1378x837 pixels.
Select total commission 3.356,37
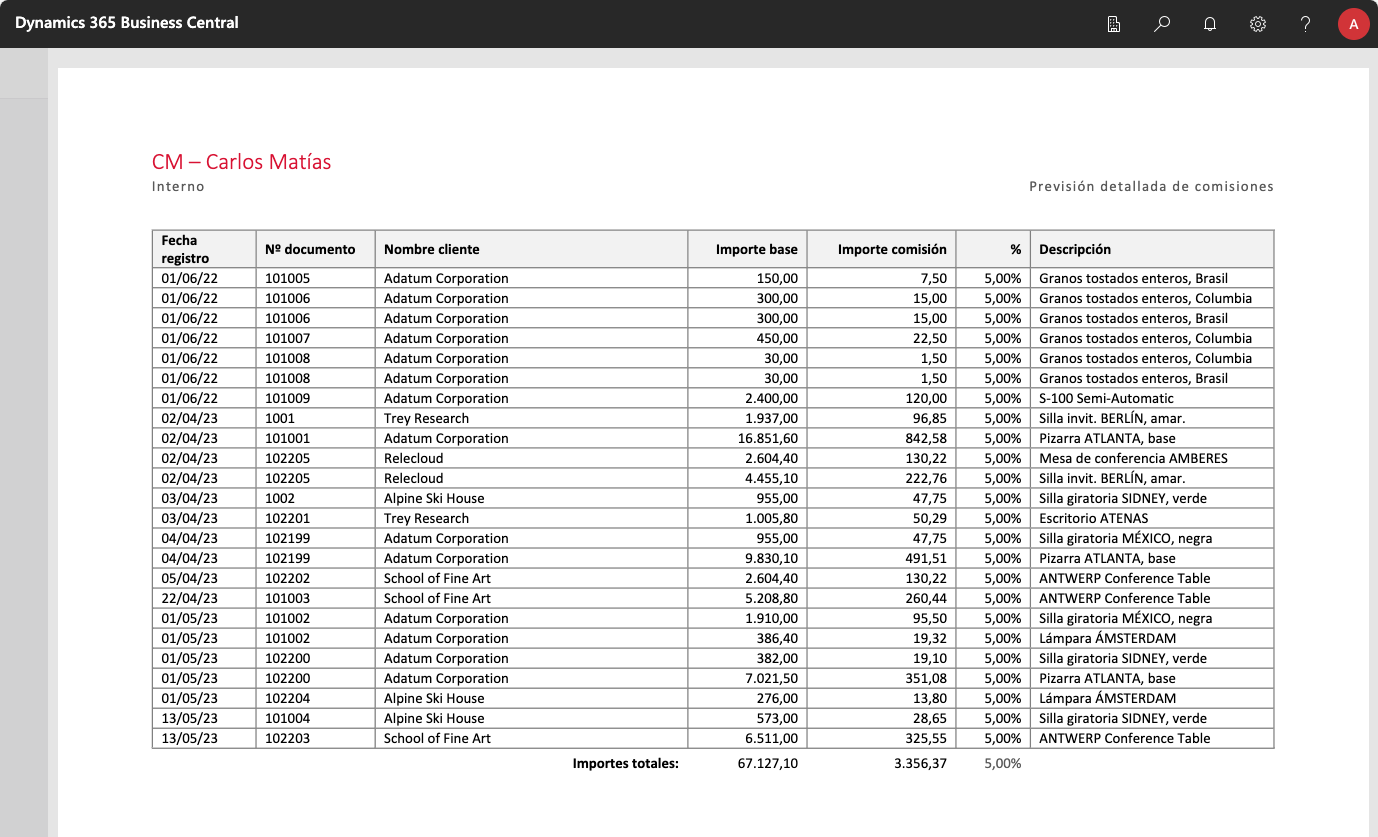(x=920, y=763)
